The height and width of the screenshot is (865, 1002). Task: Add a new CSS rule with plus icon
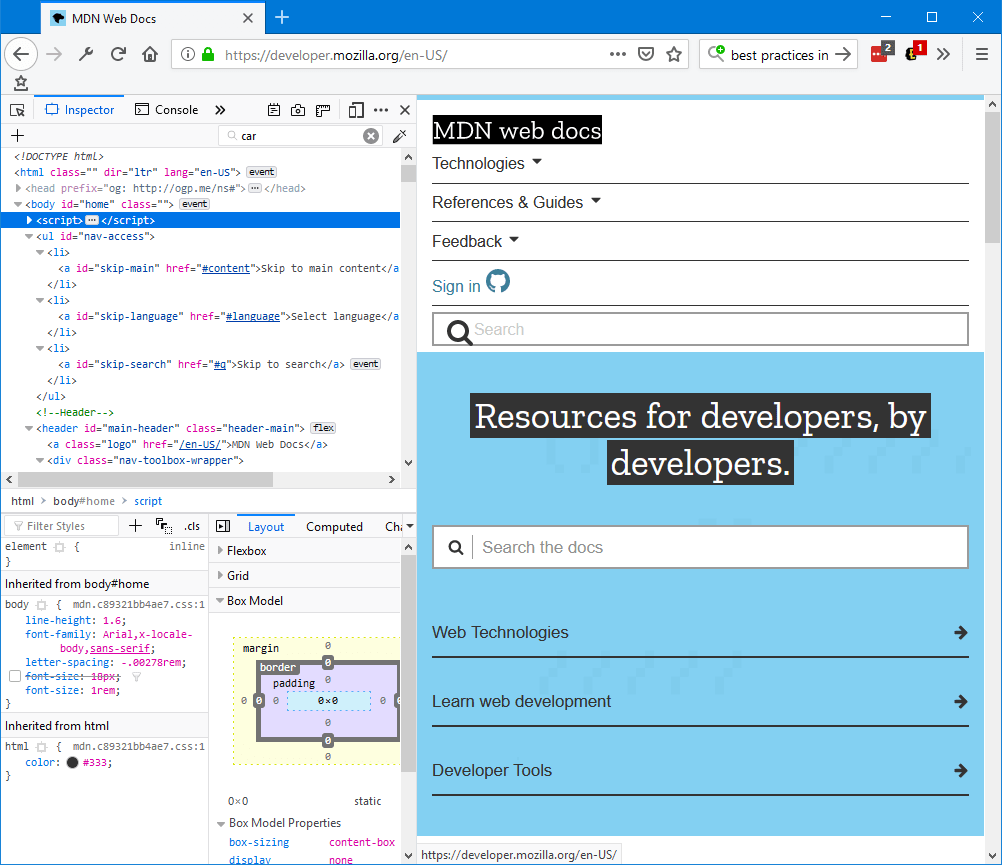[x=135, y=525]
